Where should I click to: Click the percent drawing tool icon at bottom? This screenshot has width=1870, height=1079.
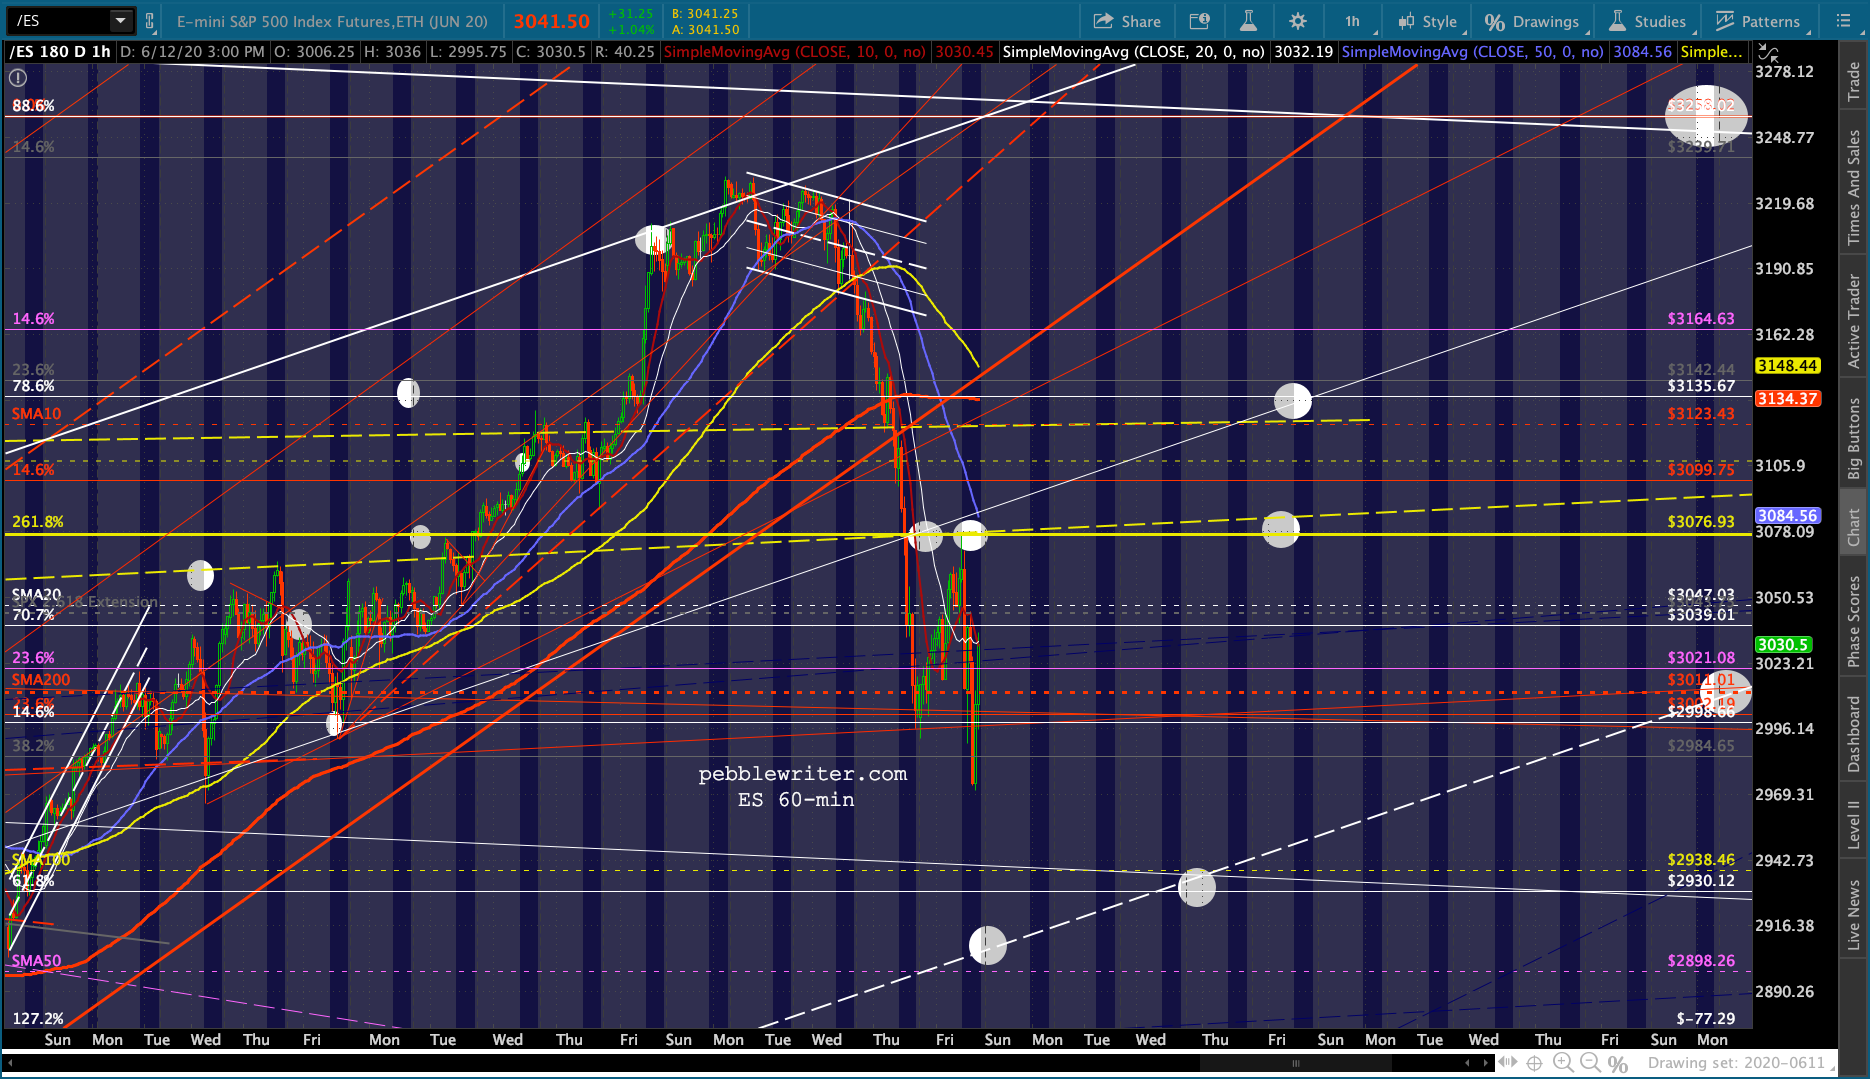(1617, 1063)
